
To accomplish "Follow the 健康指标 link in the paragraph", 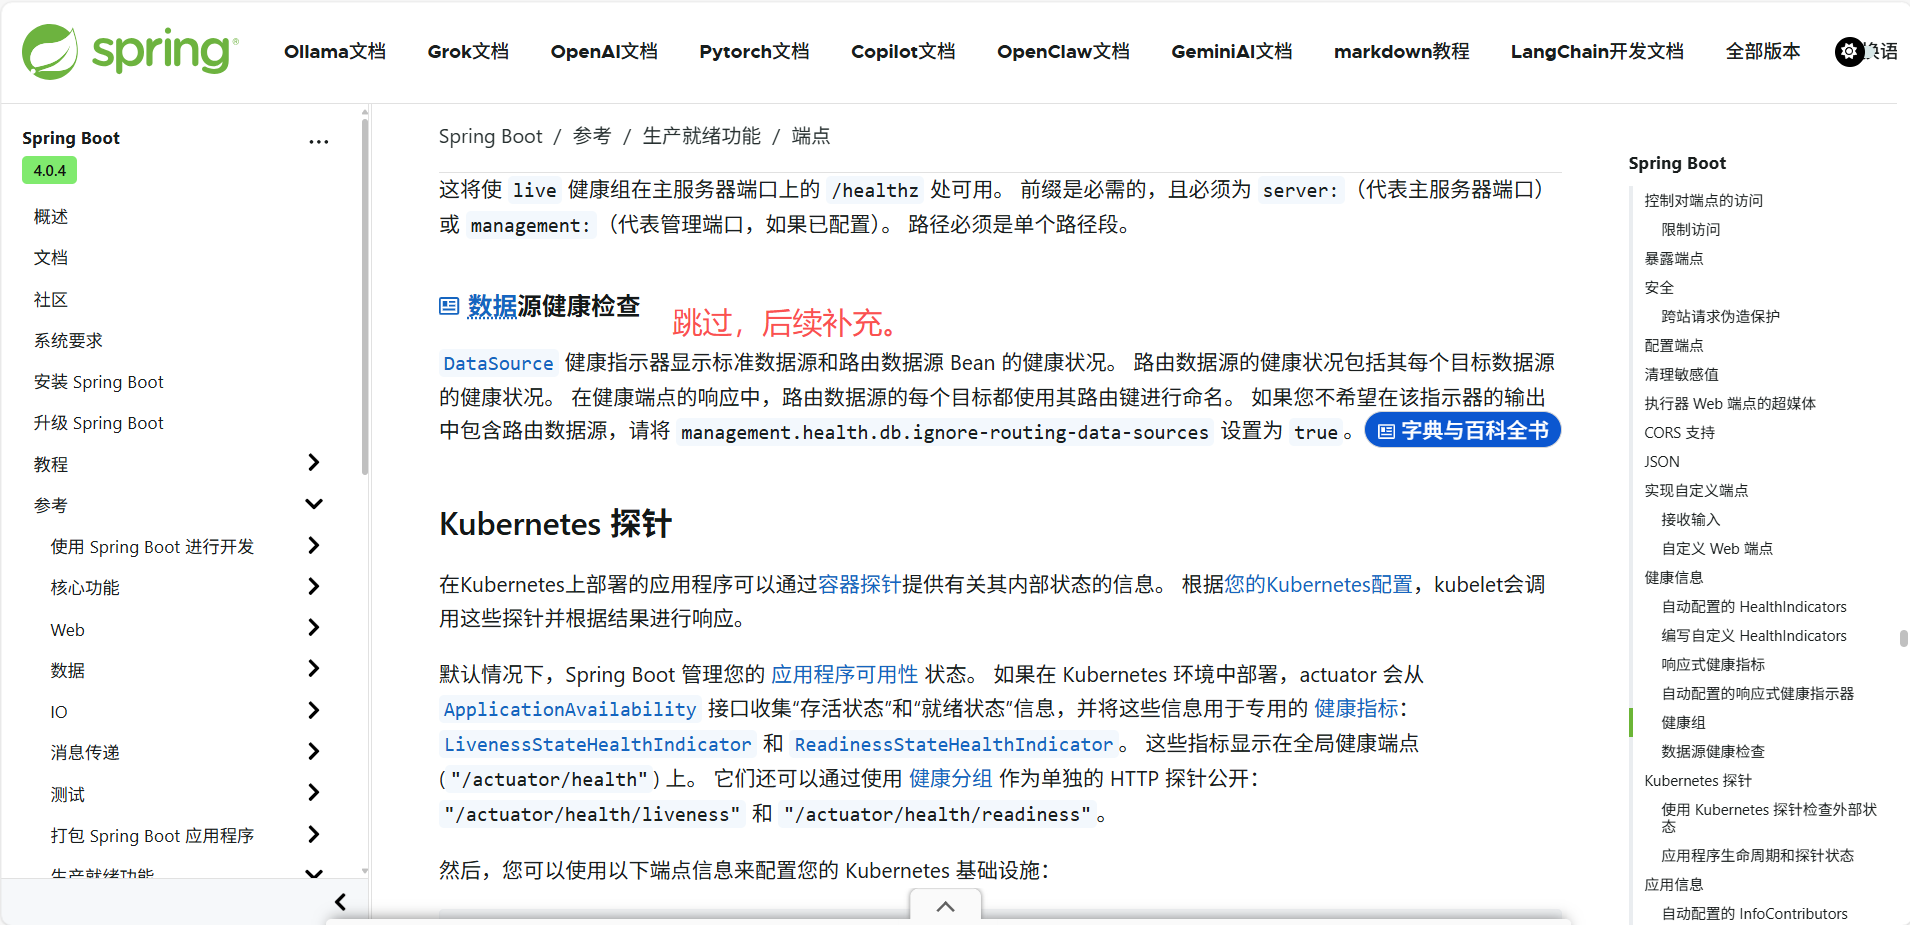I will pyautogui.click(x=1355, y=708).
